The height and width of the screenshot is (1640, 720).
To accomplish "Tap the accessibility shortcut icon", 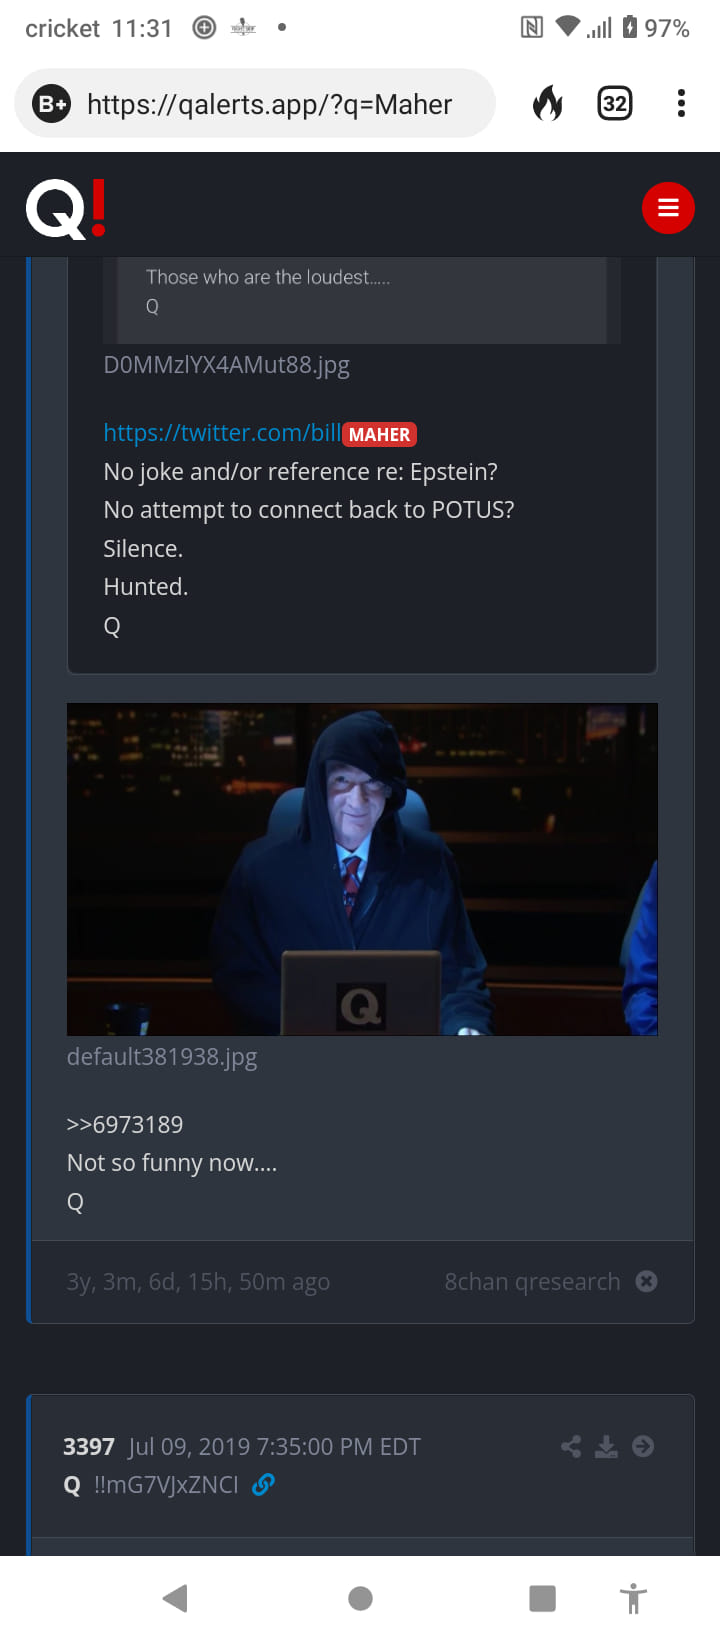I will tap(633, 1598).
